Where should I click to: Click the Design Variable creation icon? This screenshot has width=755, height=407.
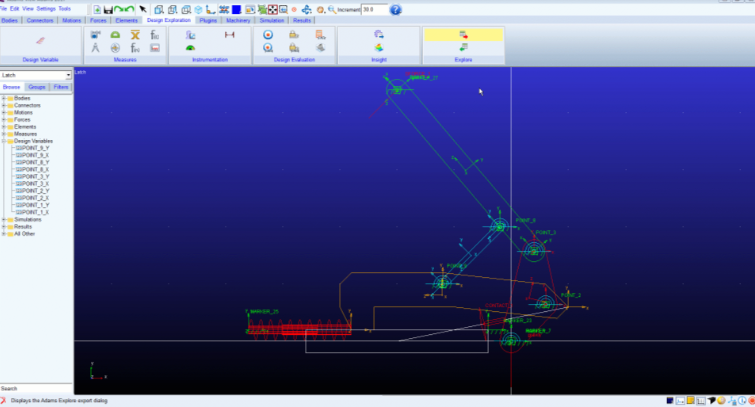(x=41, y=40)
